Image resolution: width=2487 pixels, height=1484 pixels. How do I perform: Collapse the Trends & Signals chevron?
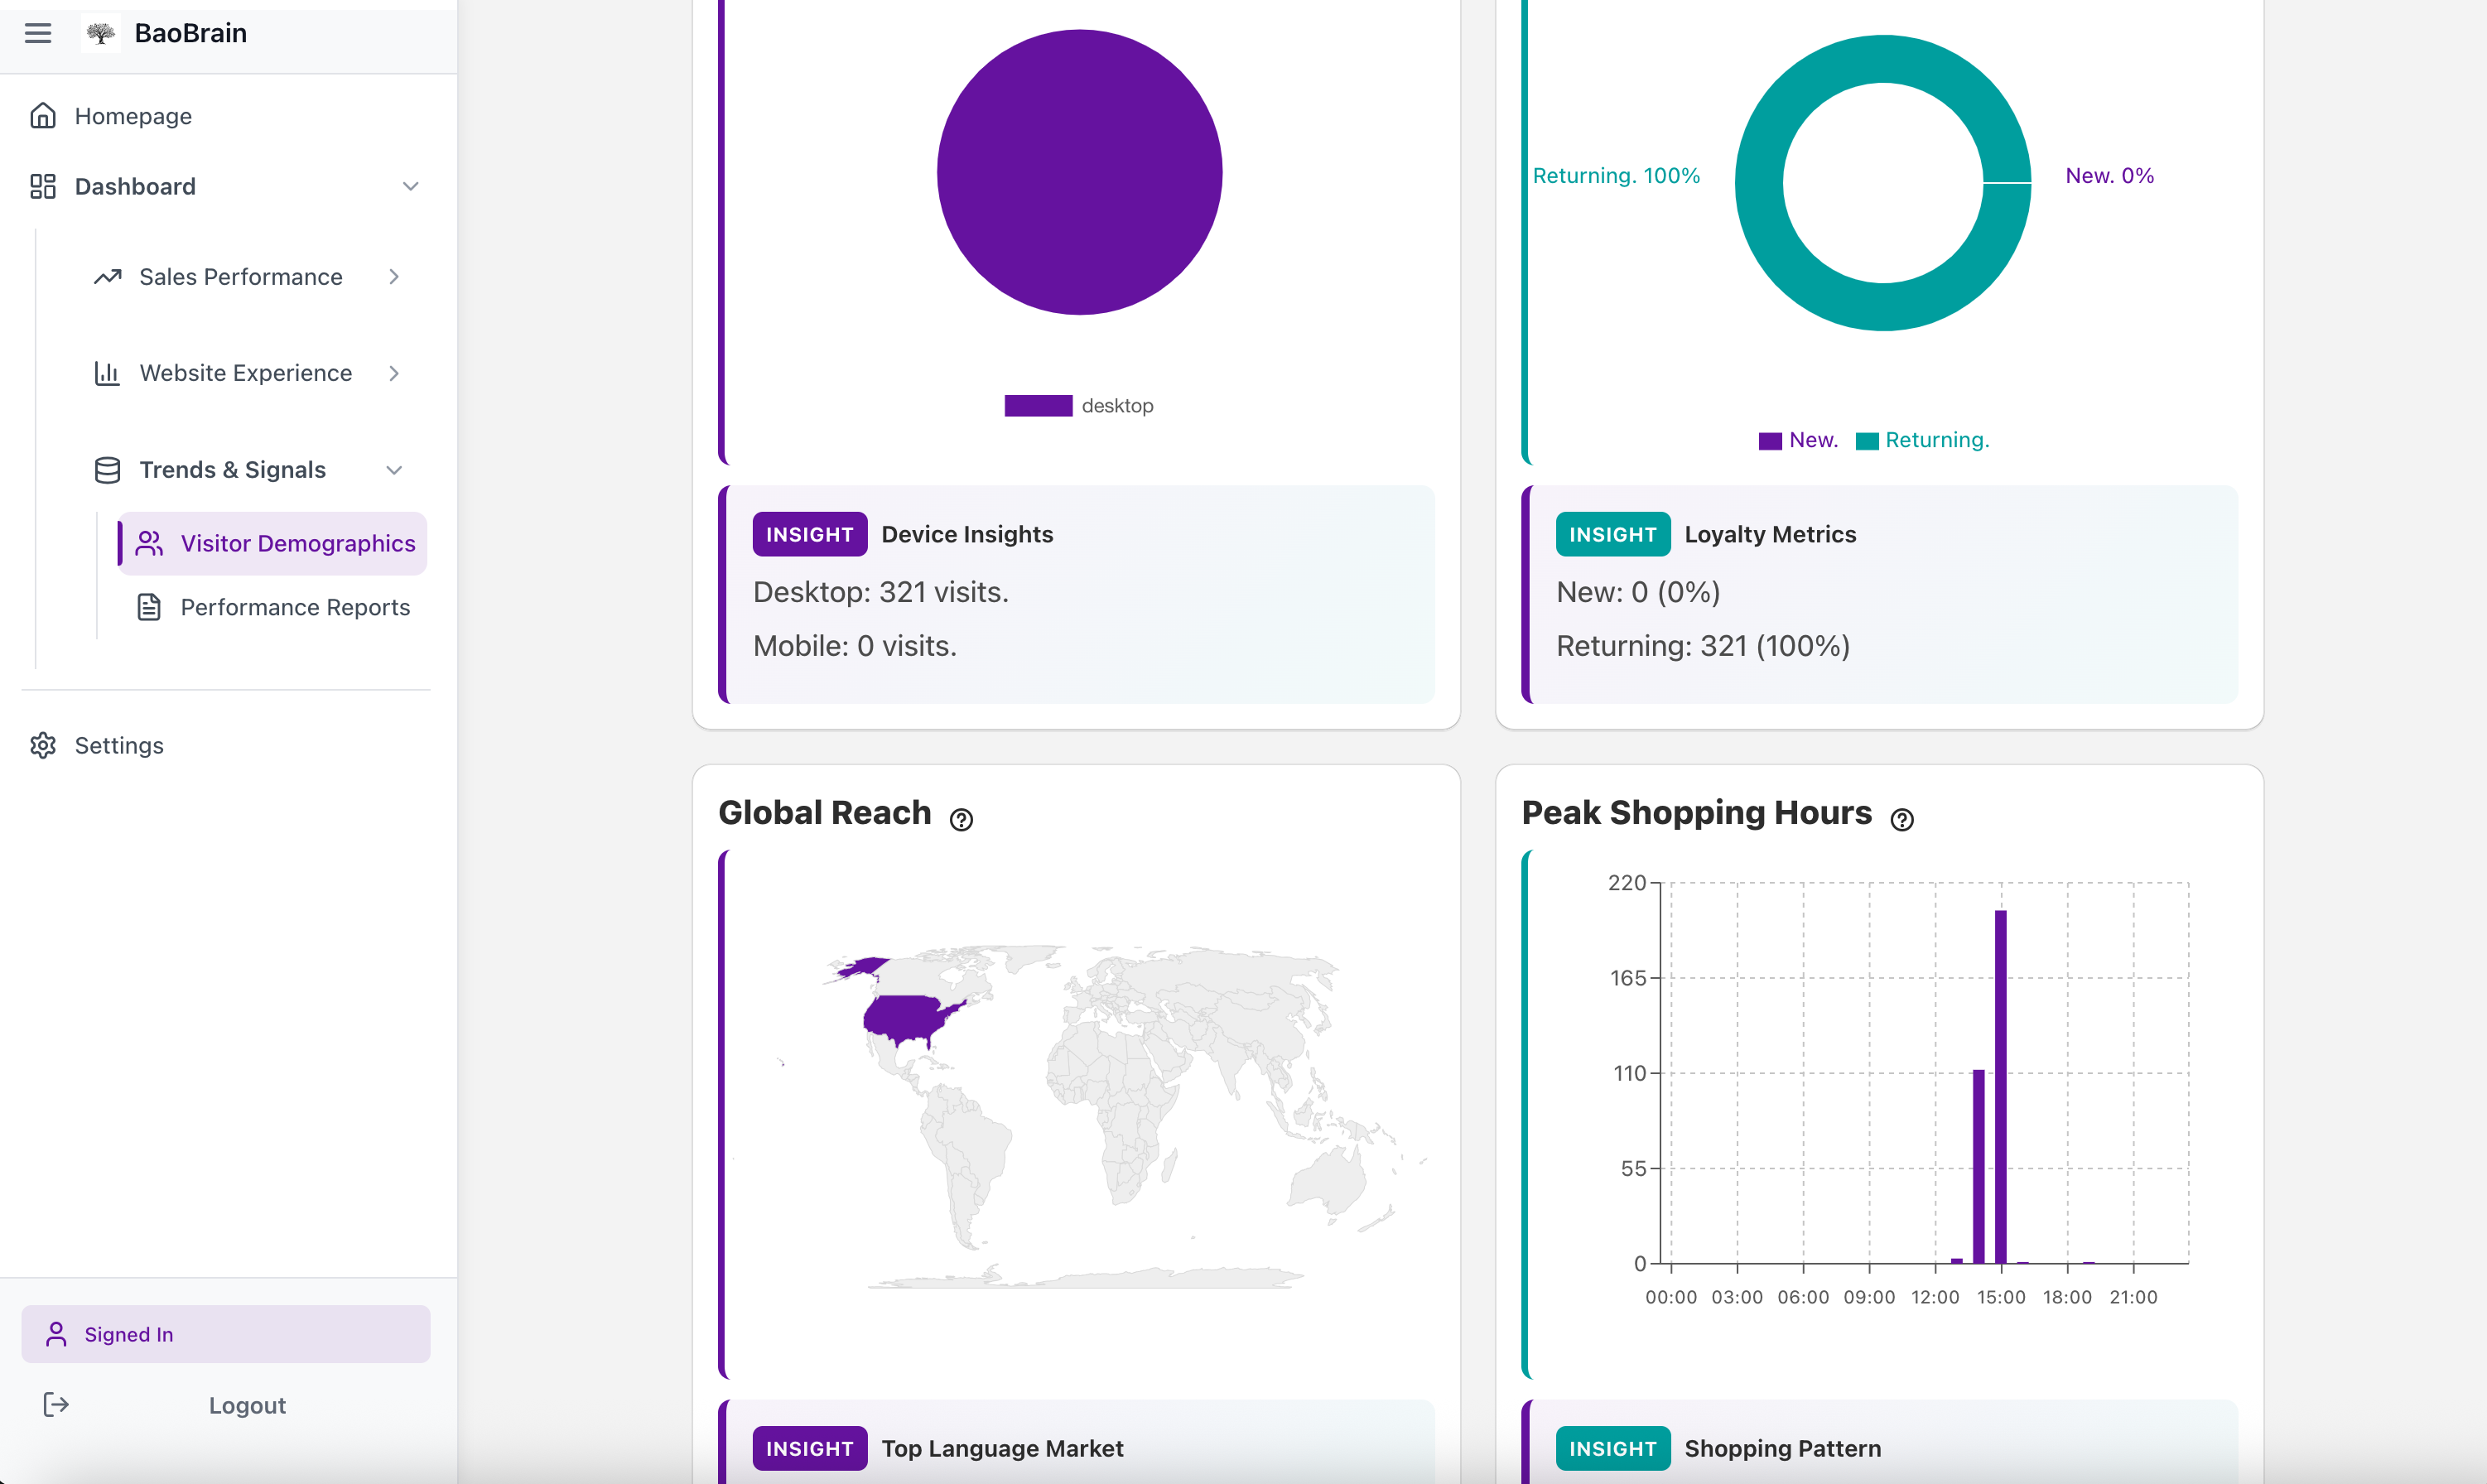[x=394, y=470]
